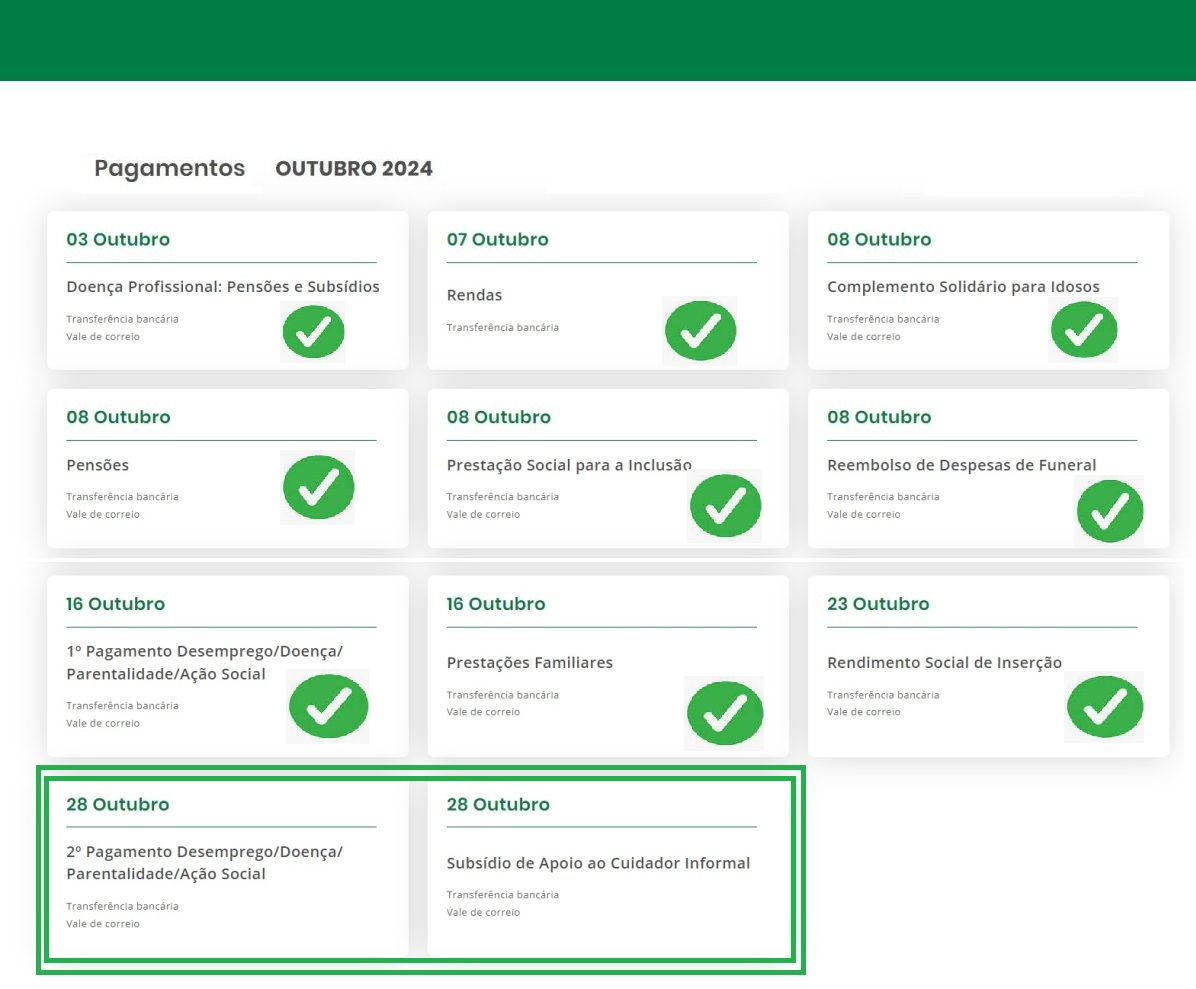1196x989 pixels.
Task: Click checkmark on Complemento Solidário para Idosos
Action: tap(1083, 329)
